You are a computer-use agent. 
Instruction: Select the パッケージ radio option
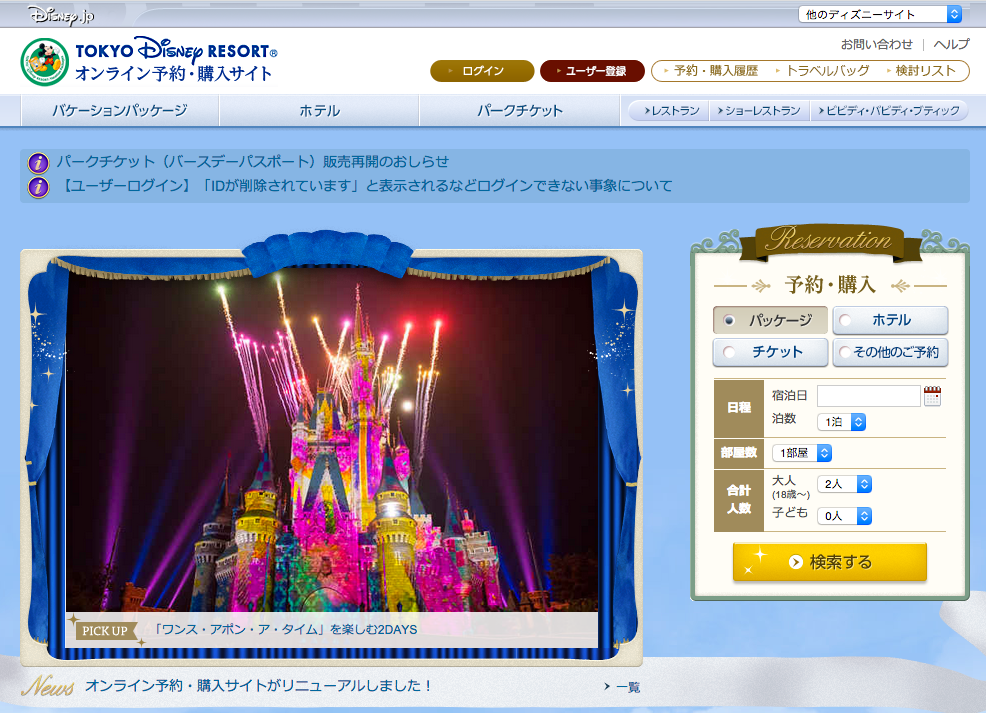point(770,320)
